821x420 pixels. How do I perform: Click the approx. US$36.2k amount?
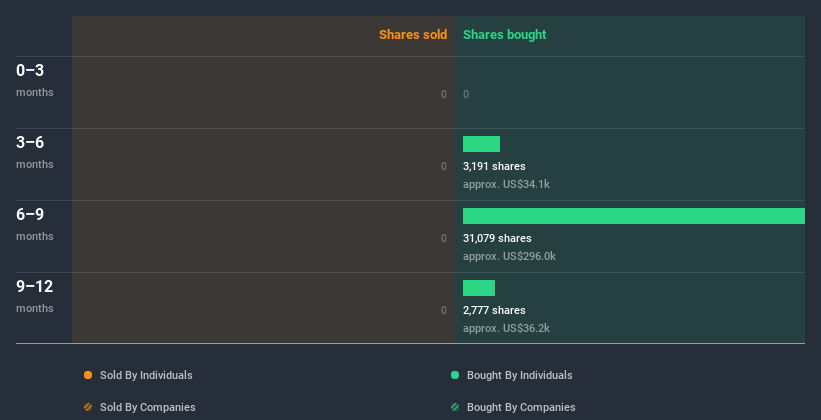(x=506, y=328)
